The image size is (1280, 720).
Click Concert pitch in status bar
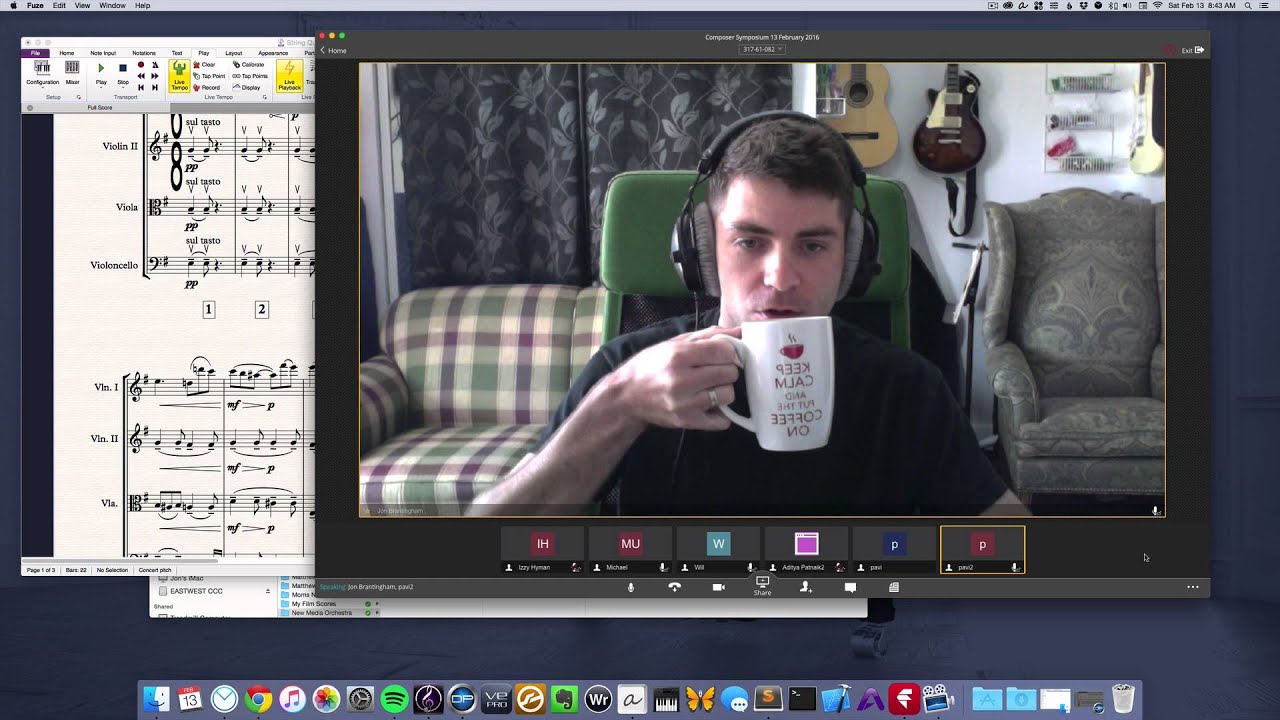pyautogui.click(x=155, y=570)
